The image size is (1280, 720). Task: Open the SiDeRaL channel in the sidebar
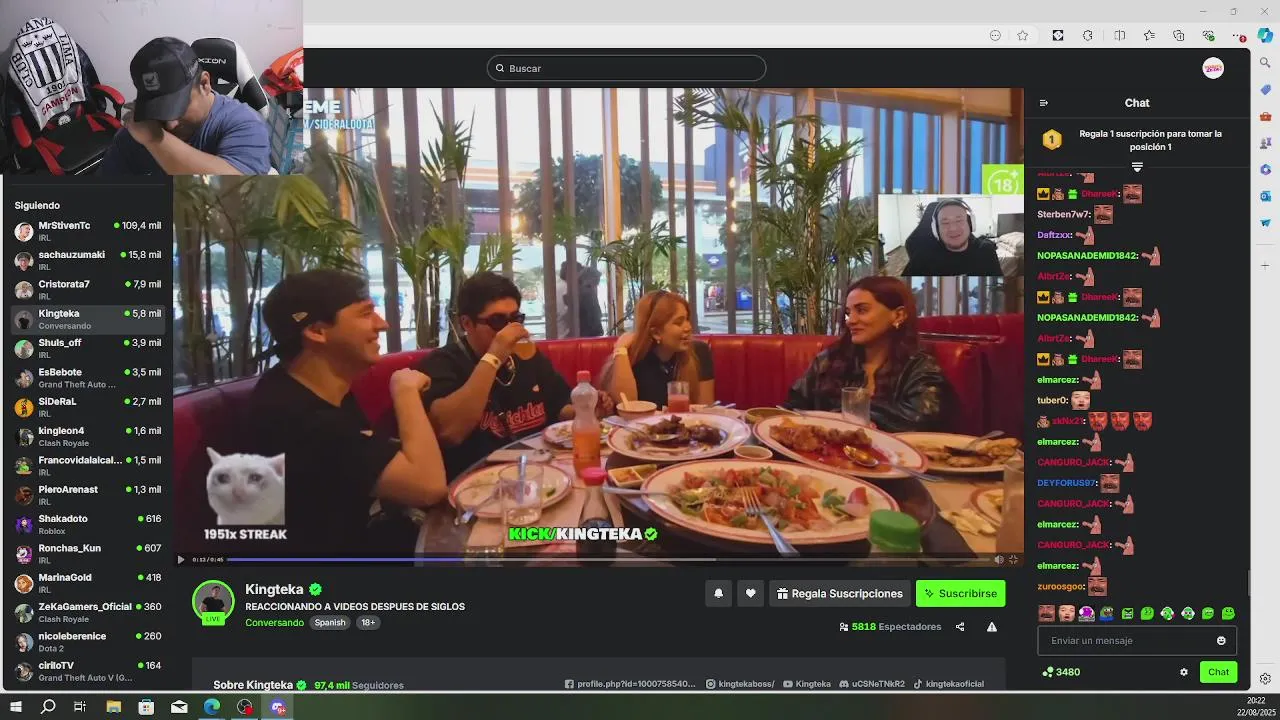click(x=88, y=407)
